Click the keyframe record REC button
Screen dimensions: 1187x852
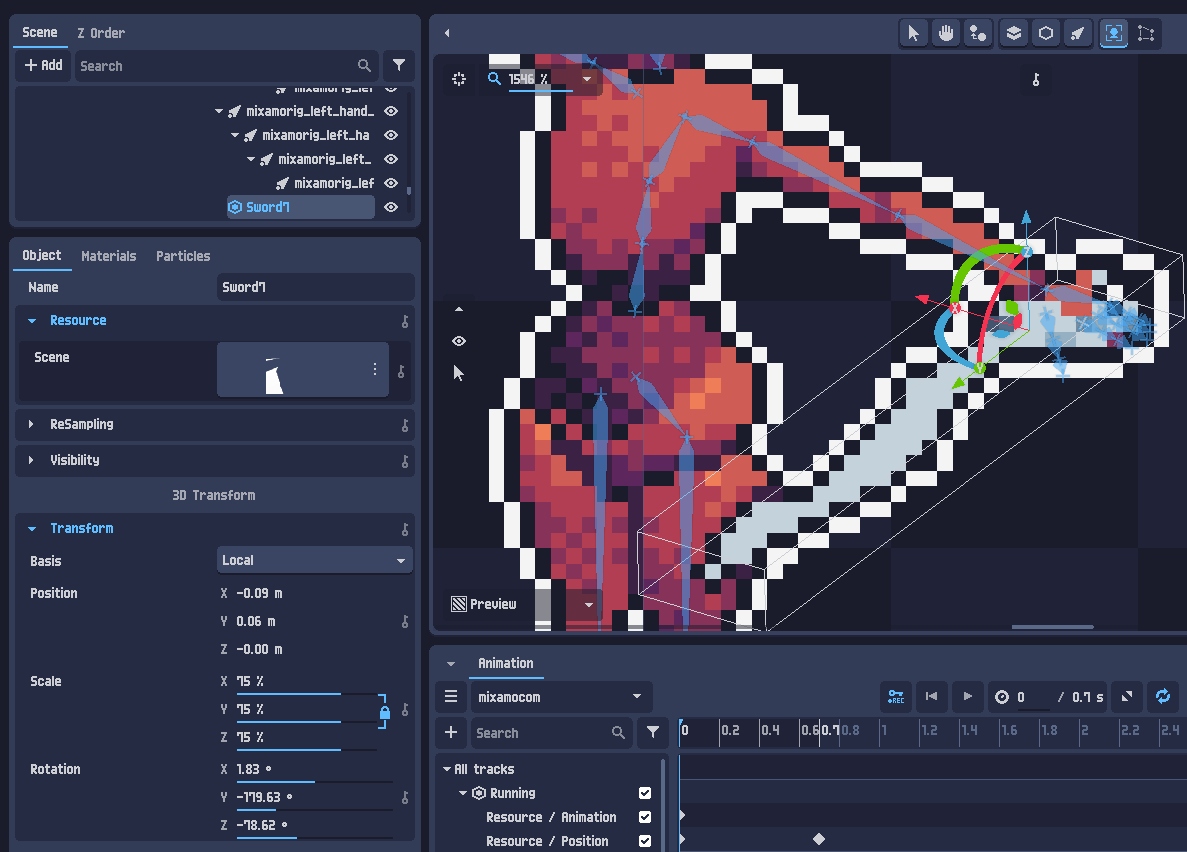point(896,697)
